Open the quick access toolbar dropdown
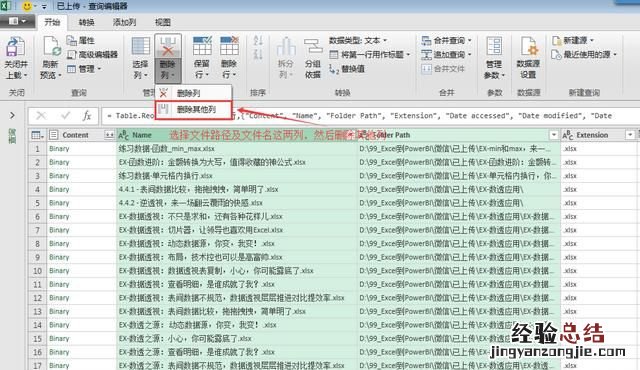This screenshot has height=370, width=640. (x=44, y=7)
